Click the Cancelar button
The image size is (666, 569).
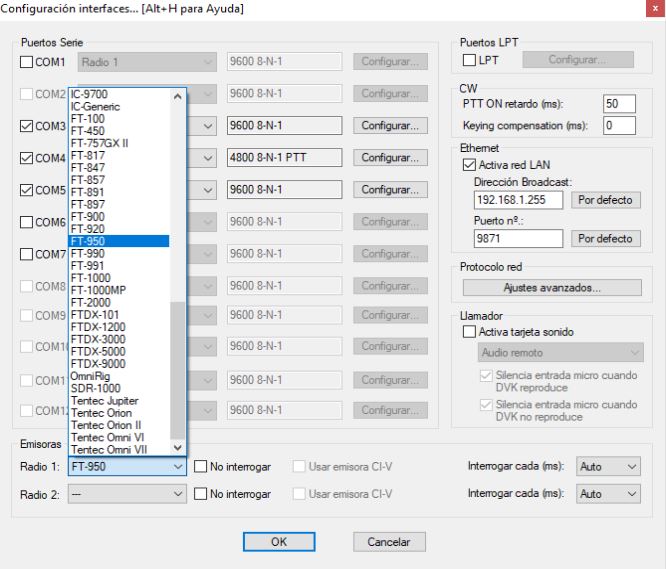[389, 542]
